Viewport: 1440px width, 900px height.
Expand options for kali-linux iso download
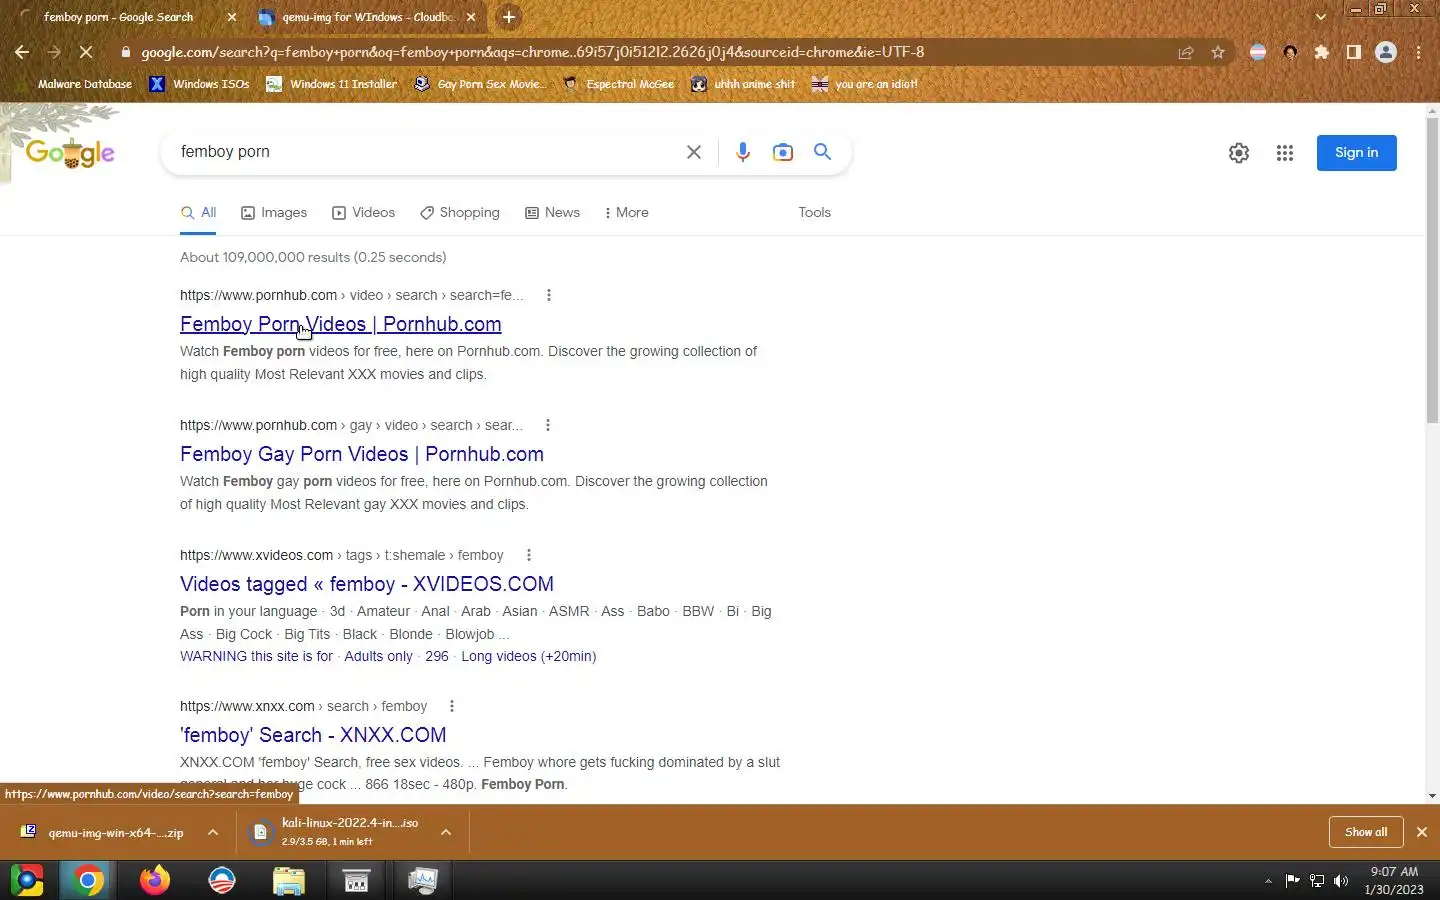point(446,832)
